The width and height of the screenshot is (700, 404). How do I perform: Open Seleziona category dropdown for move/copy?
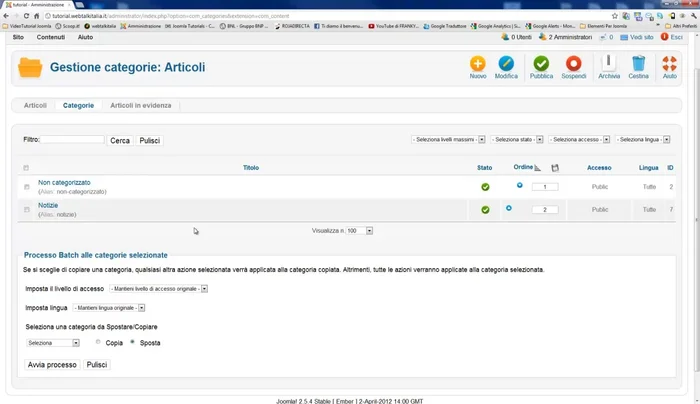53,343
